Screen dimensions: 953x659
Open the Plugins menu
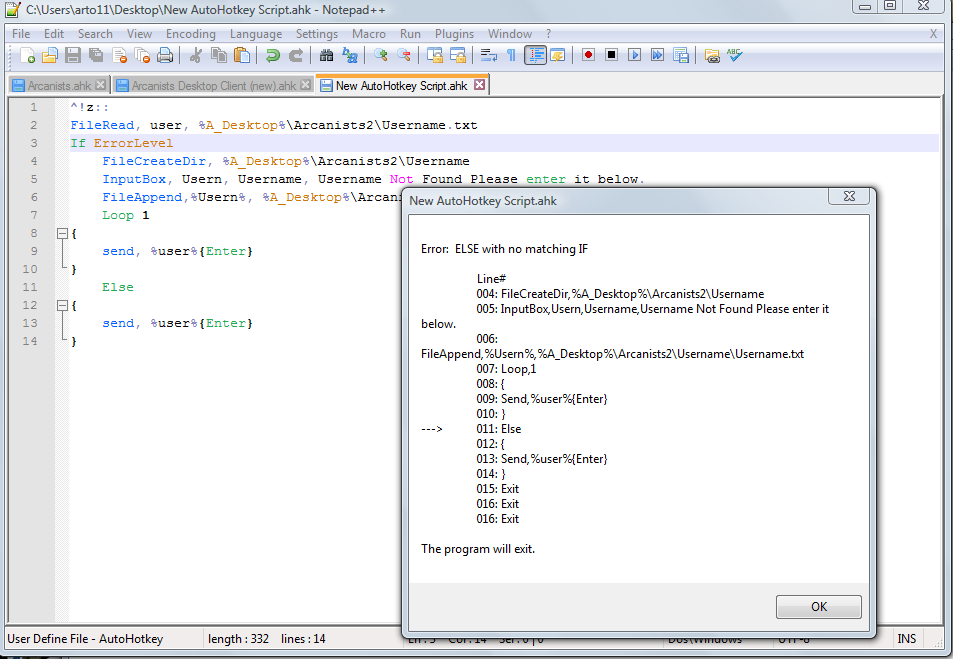tap(454, 34)
